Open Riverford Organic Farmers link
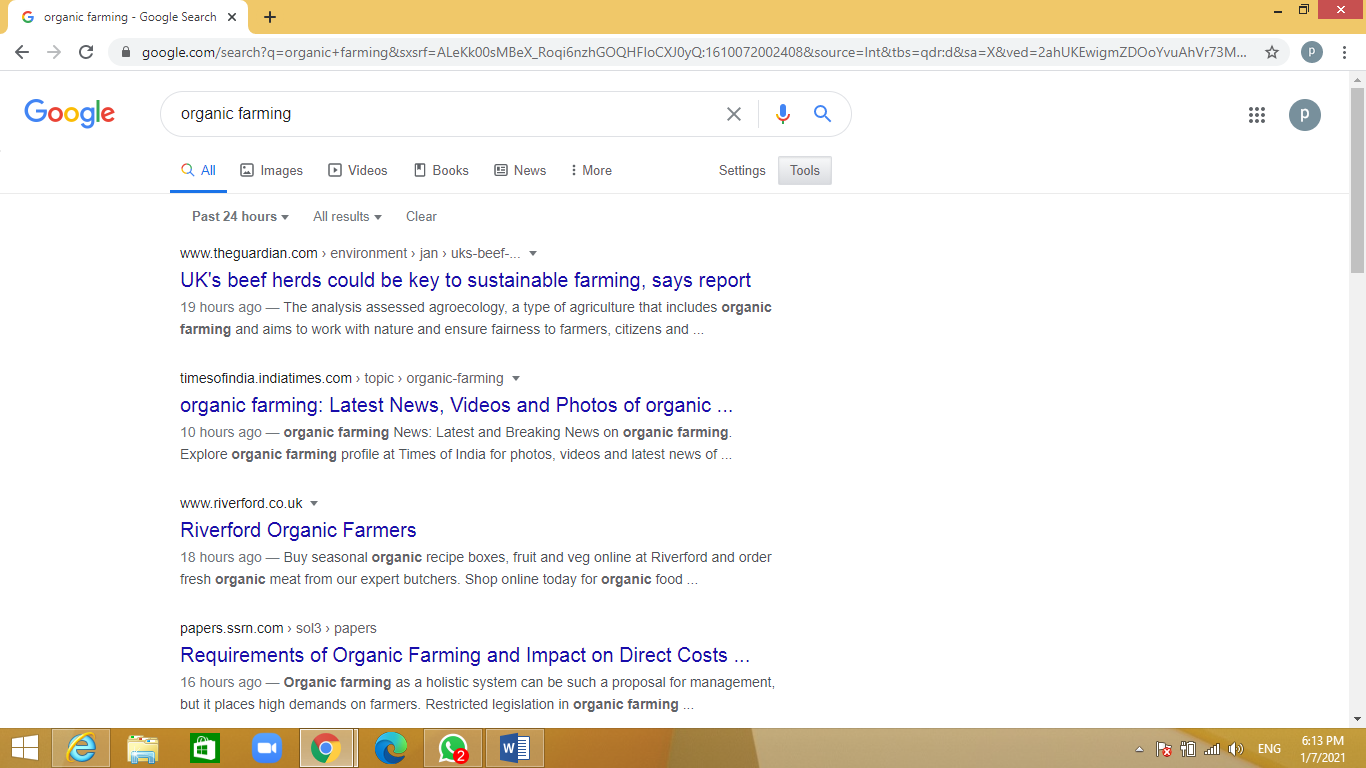 [x=298, y=530]
